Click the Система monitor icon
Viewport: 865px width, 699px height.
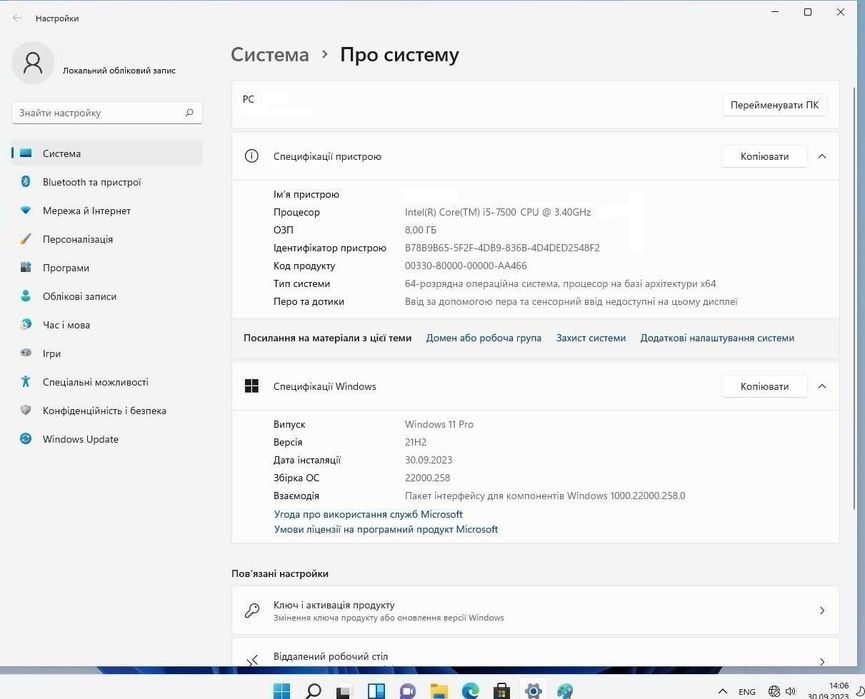pos(25,153)
